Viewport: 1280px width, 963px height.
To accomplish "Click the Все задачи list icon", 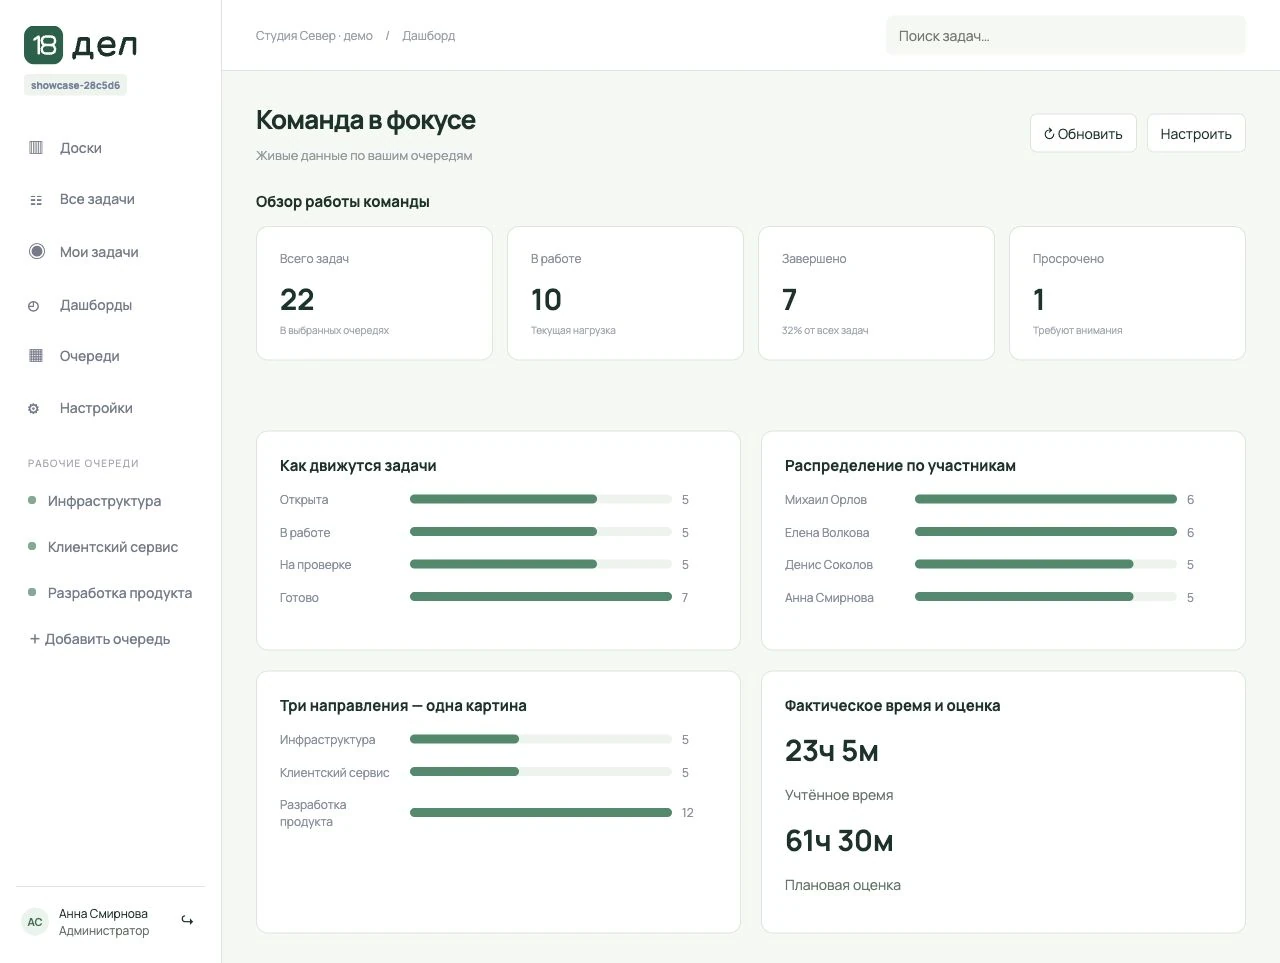I will (x=36, y=200).
